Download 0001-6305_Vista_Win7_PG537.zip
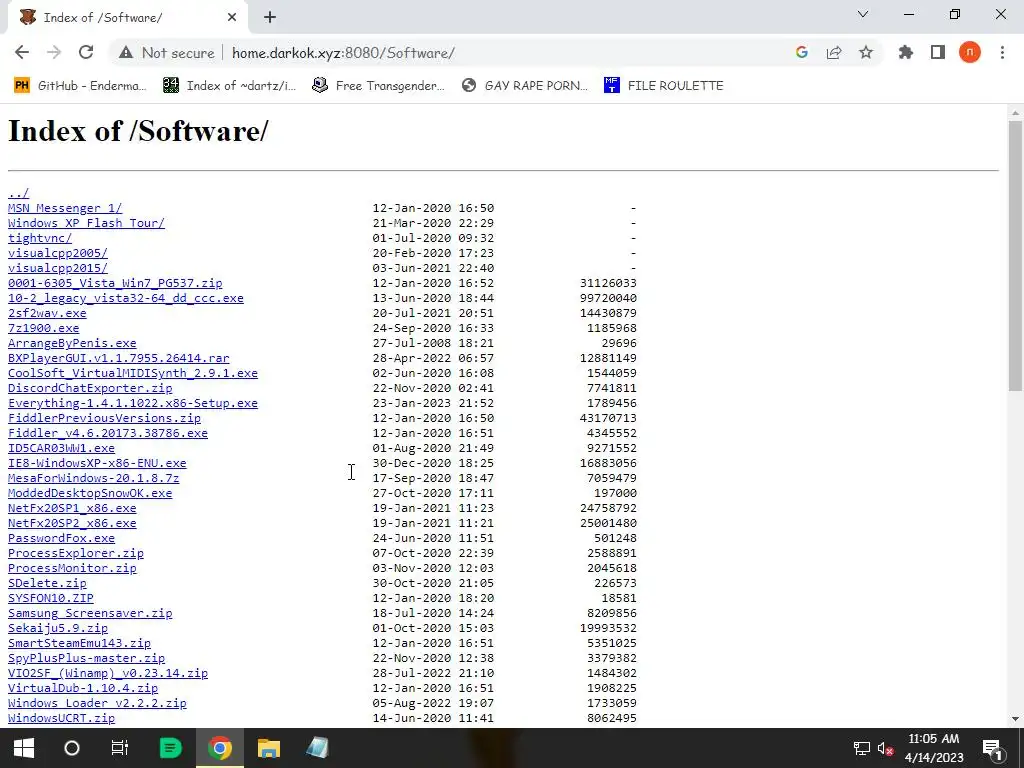 (x=115, y=283)
